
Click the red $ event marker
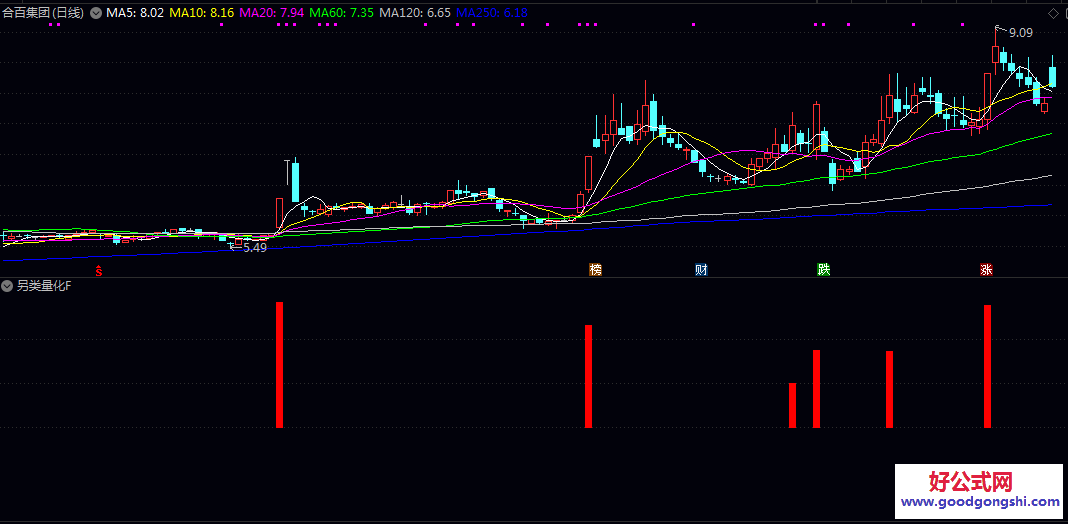[98, 270]
